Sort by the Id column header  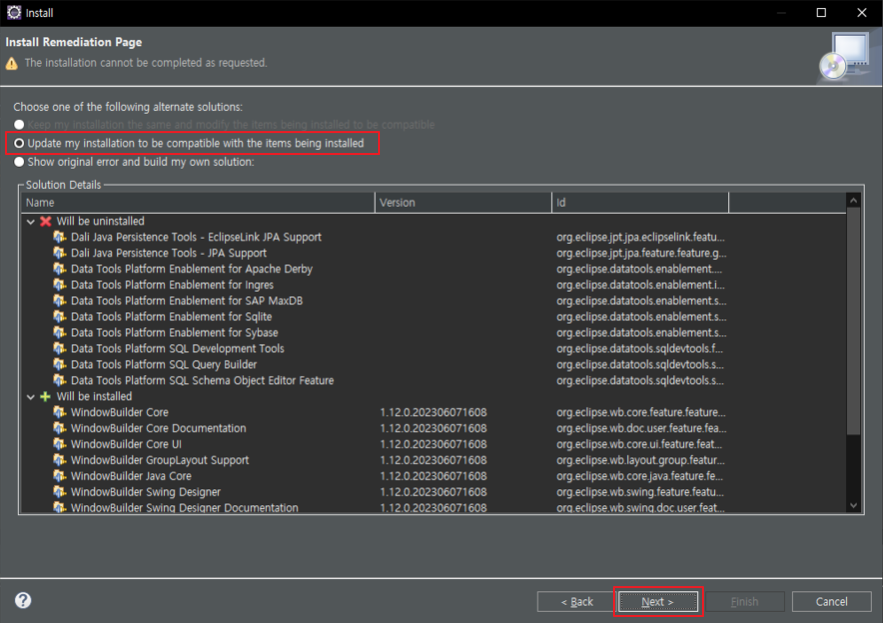(x=640, y=203)
